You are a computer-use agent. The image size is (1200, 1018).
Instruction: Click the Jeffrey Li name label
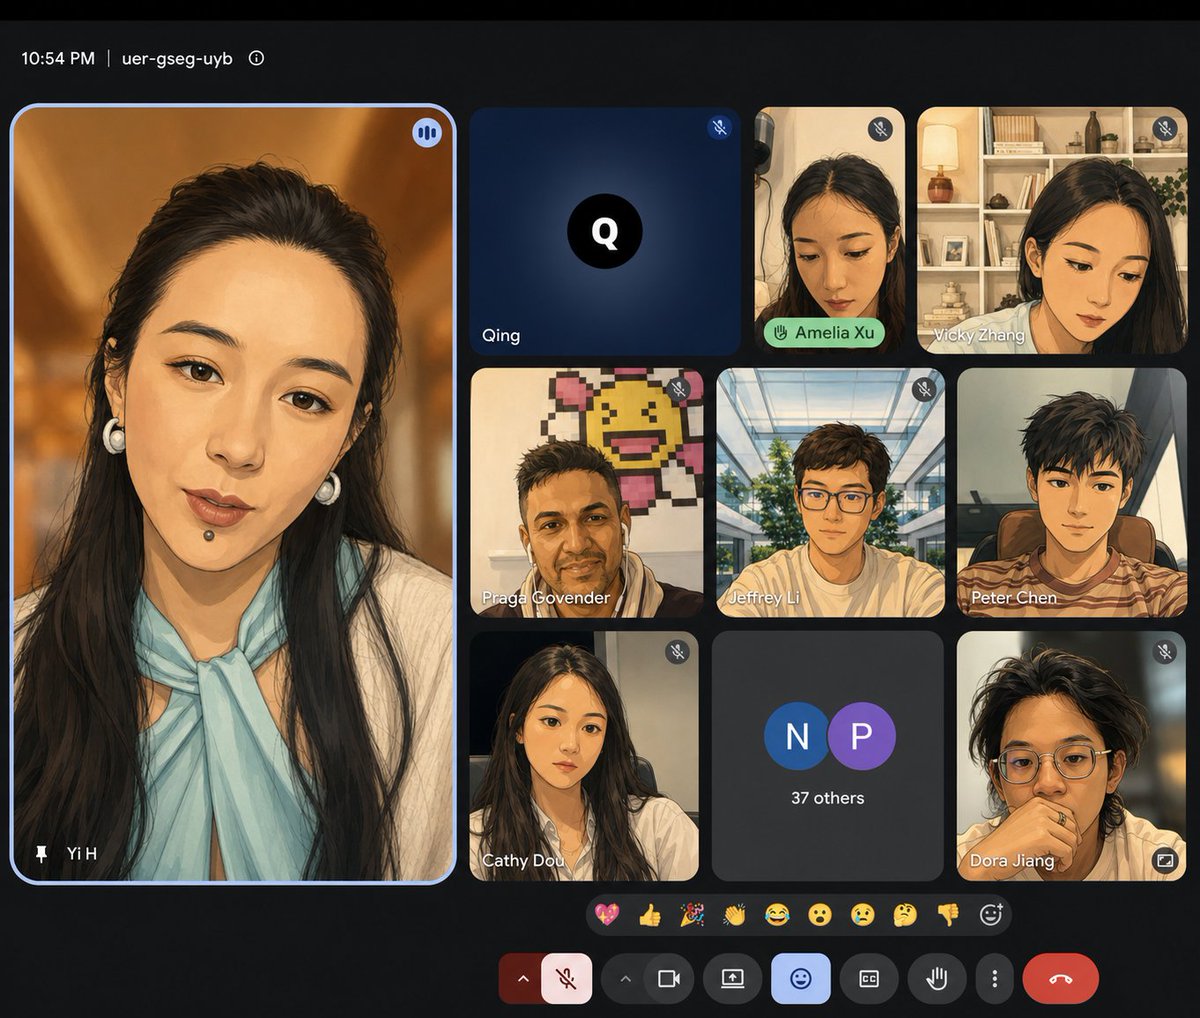point(765,597)
